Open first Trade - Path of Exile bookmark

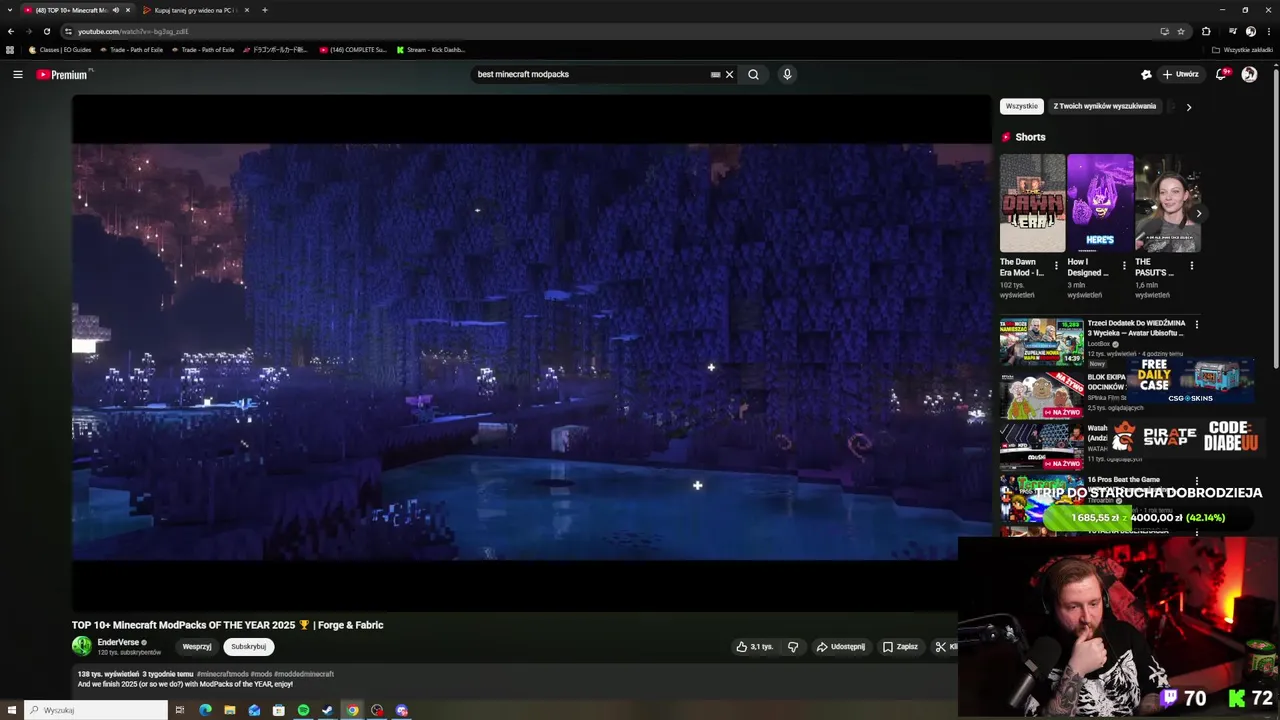tap(130, 49)
